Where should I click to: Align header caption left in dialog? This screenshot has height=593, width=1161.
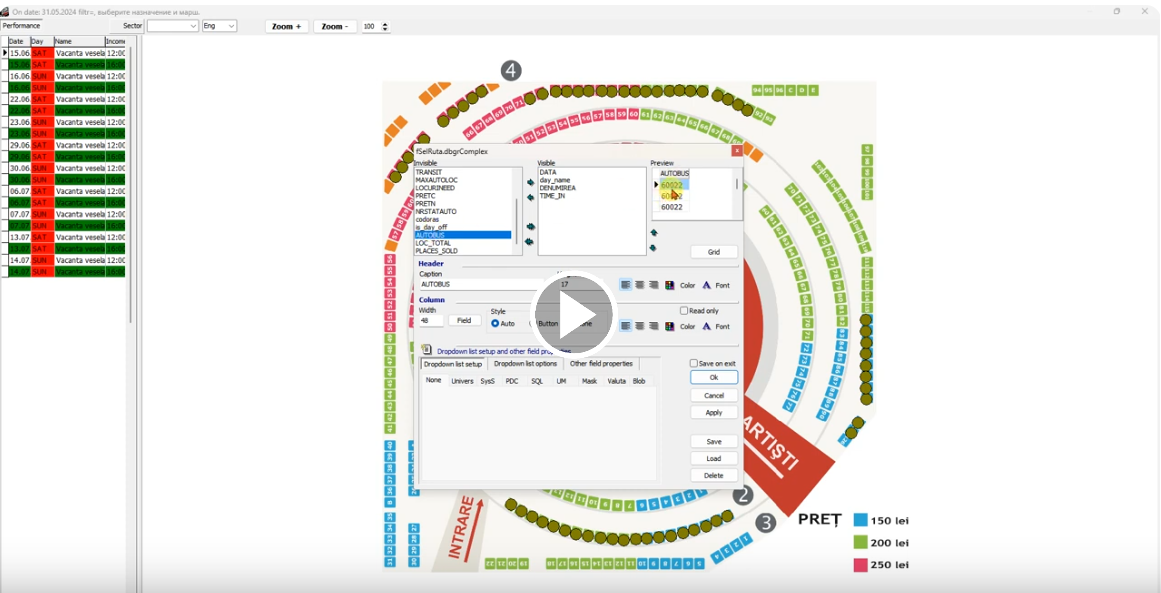click(x=626, y=285)
